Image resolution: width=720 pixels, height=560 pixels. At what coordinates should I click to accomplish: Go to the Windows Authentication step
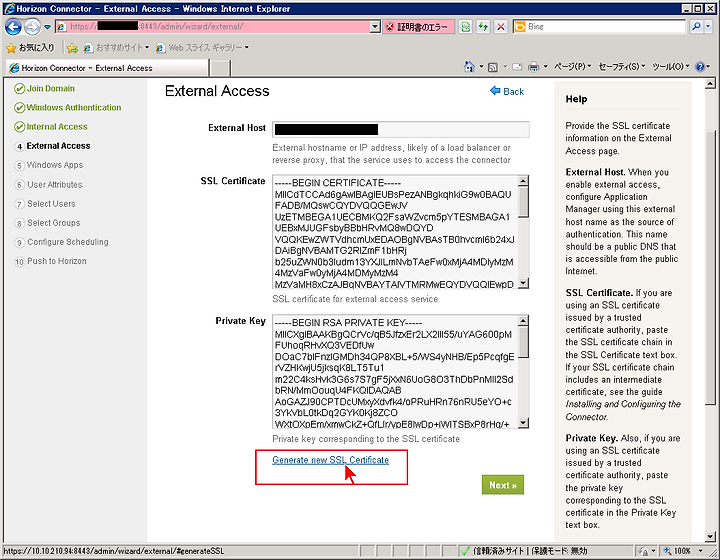pos(68,107)
